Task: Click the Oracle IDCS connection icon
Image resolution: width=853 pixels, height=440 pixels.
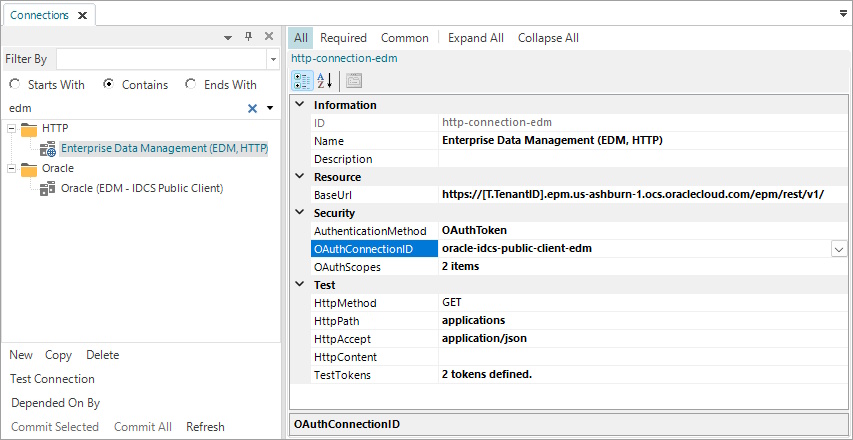Action: (48, 189)
